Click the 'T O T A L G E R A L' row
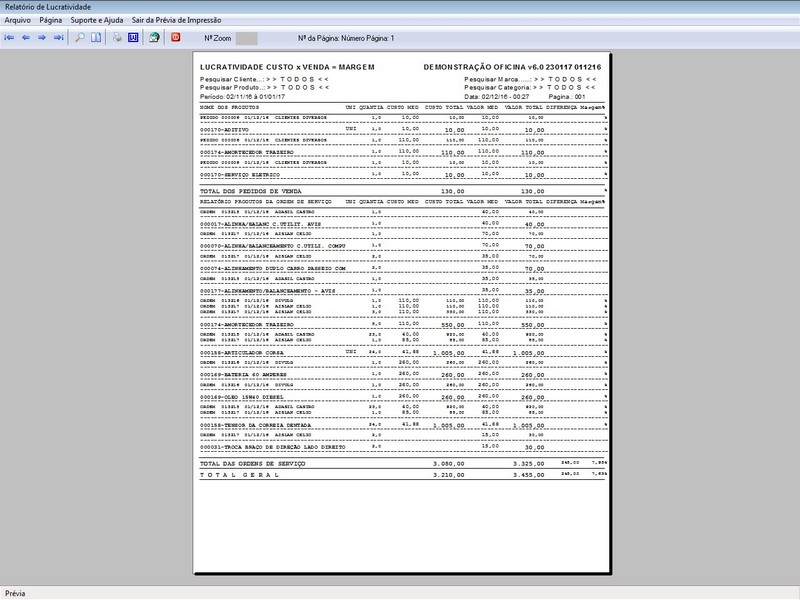This screenshot has height=600, width=800. click(403, 475)
